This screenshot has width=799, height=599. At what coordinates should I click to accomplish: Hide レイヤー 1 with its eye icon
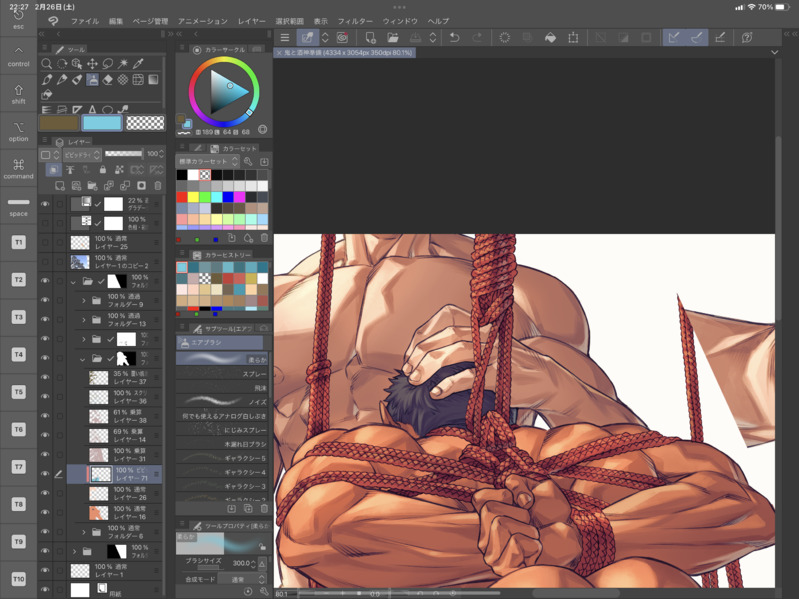point(45,570)
